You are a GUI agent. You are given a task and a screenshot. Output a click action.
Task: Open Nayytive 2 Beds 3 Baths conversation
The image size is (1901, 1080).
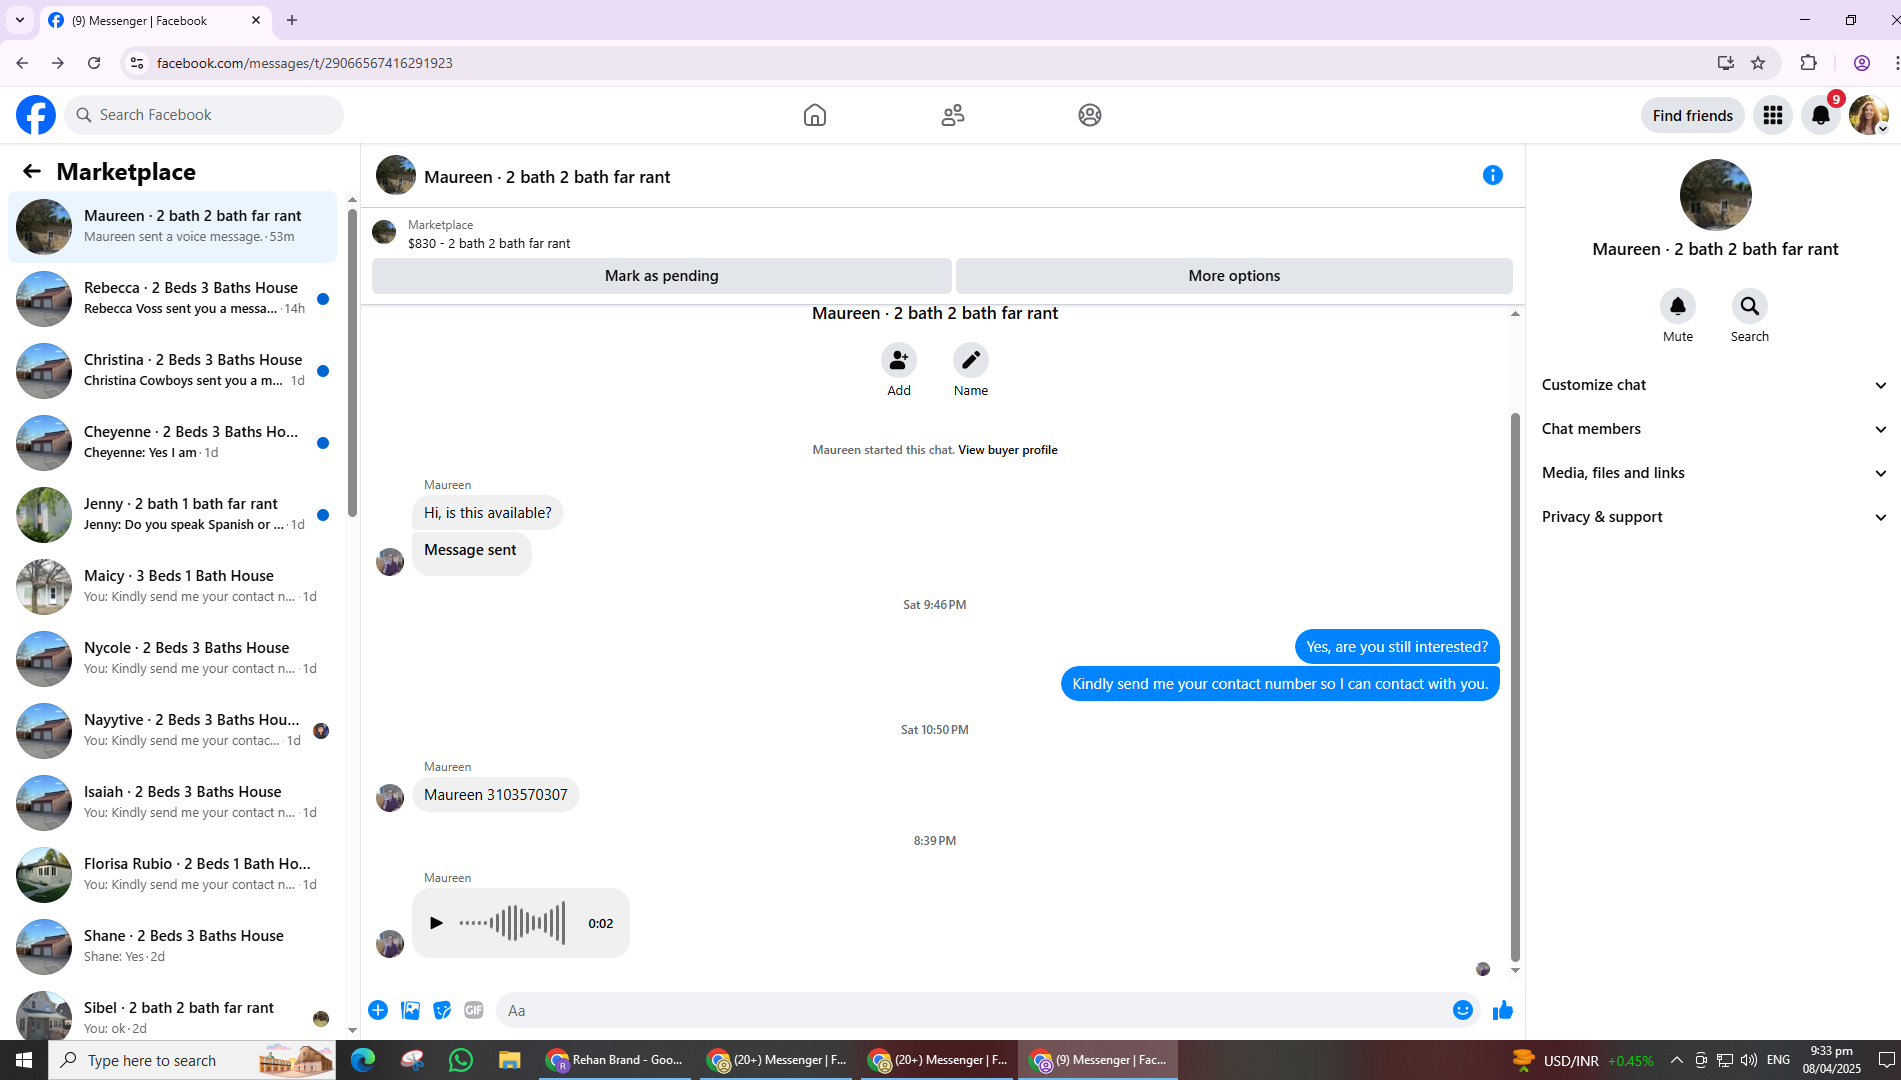pyautogui.click(x=173, y=730)
